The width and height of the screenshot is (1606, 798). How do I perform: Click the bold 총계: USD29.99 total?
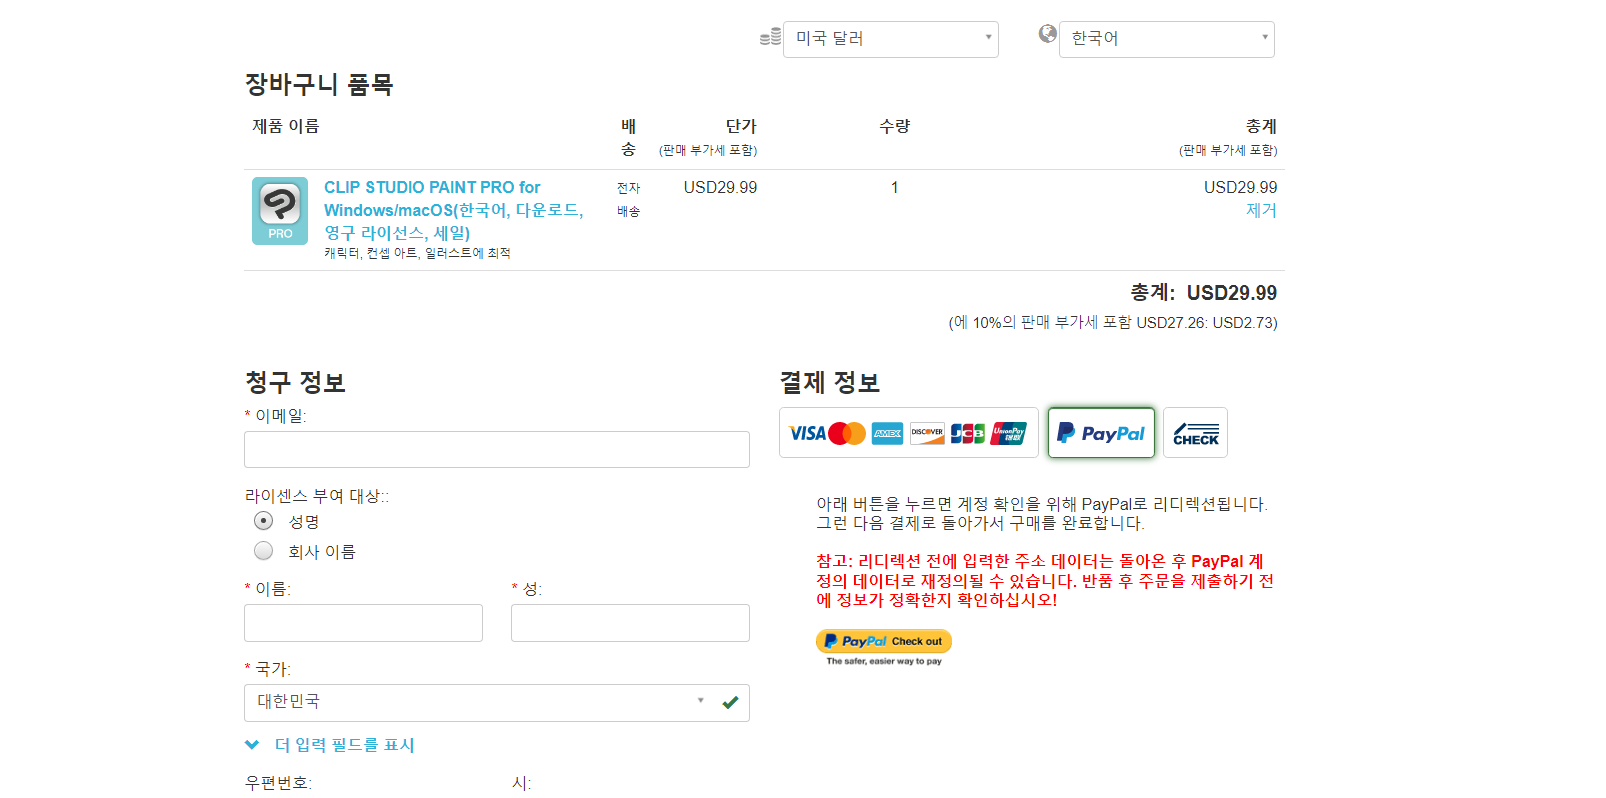click(1203, 293)
